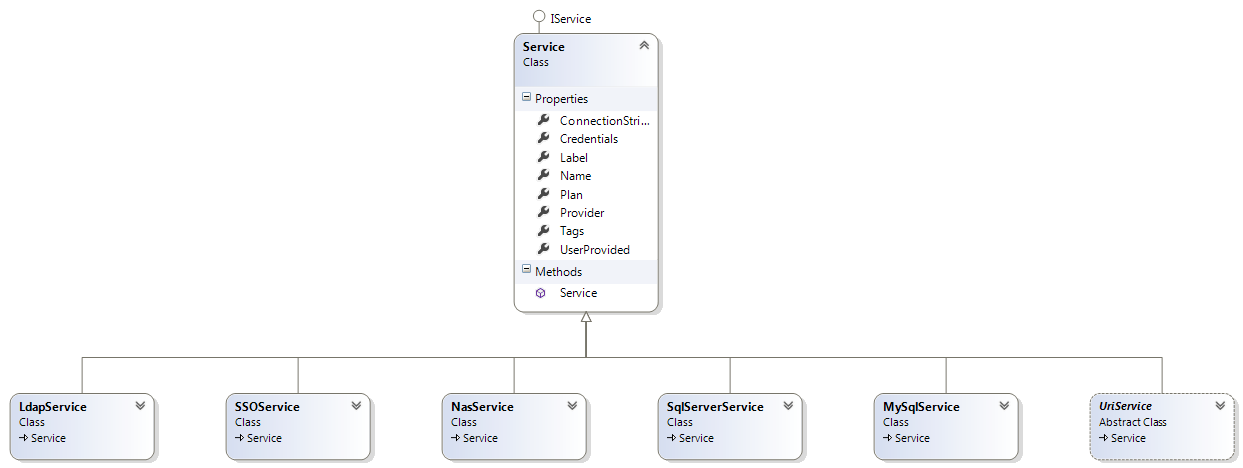Select the Provider property
This screenshot has width=1243, height=468.
tap(582, 213)
